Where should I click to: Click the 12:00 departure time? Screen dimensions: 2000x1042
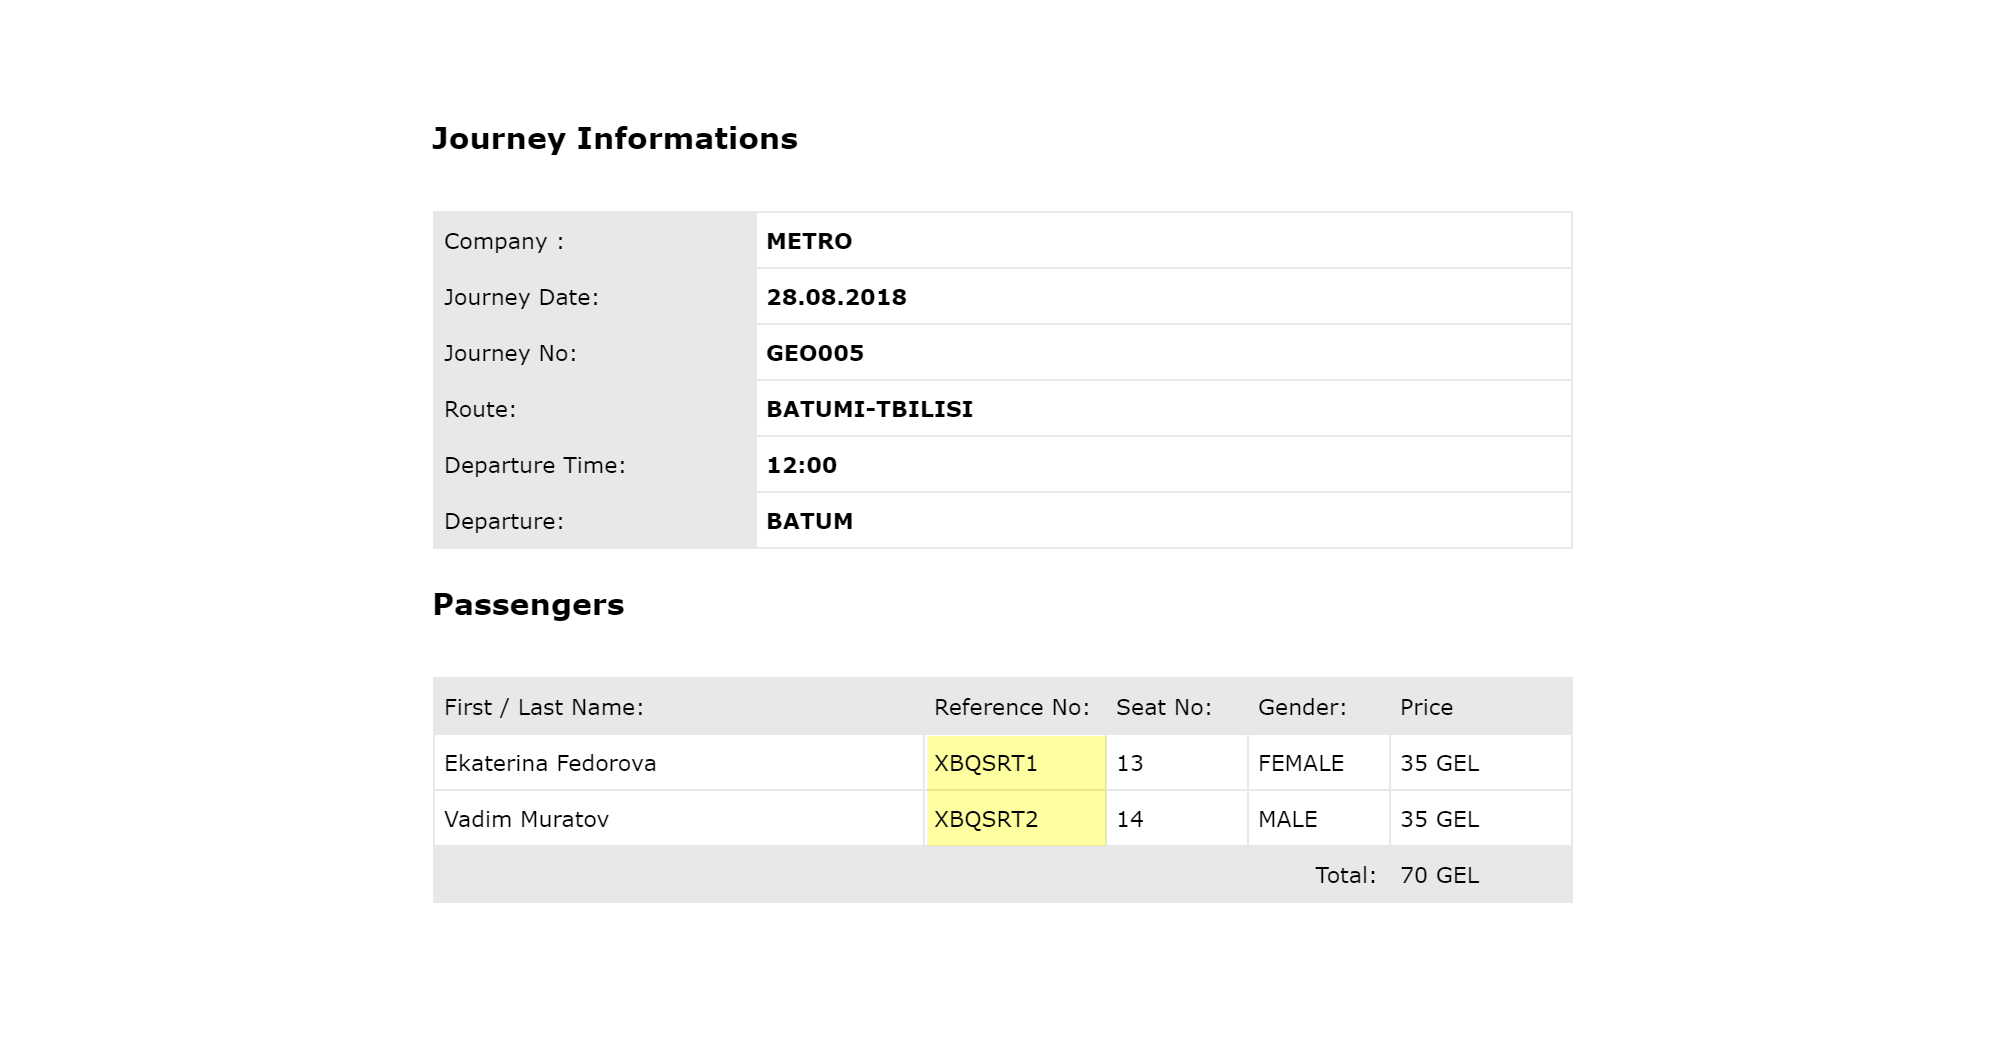[802, 465]
